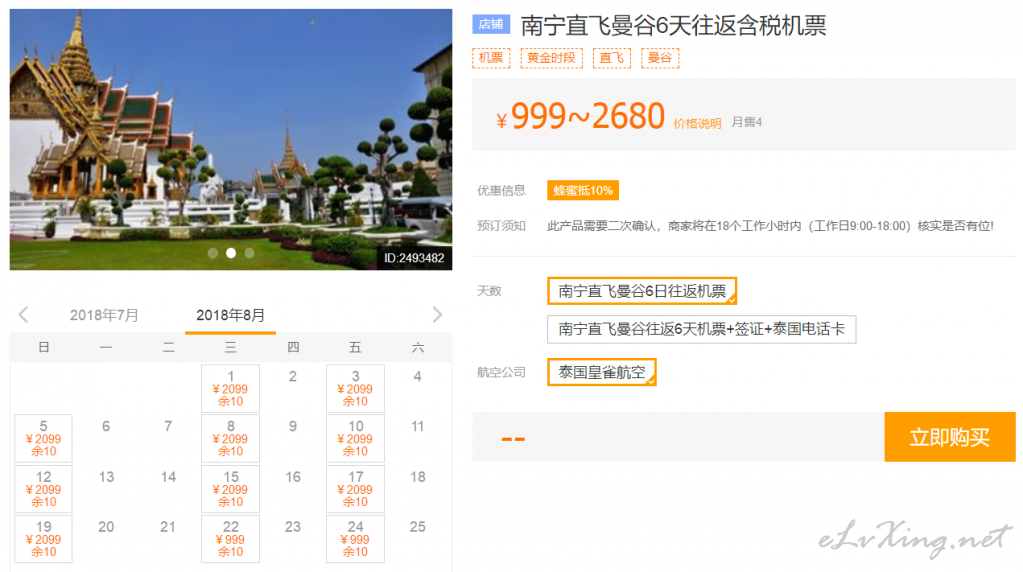This screenshot has height=572, width=1023.
Task: Click date 25 in the calendar
Action: (418, 526)
